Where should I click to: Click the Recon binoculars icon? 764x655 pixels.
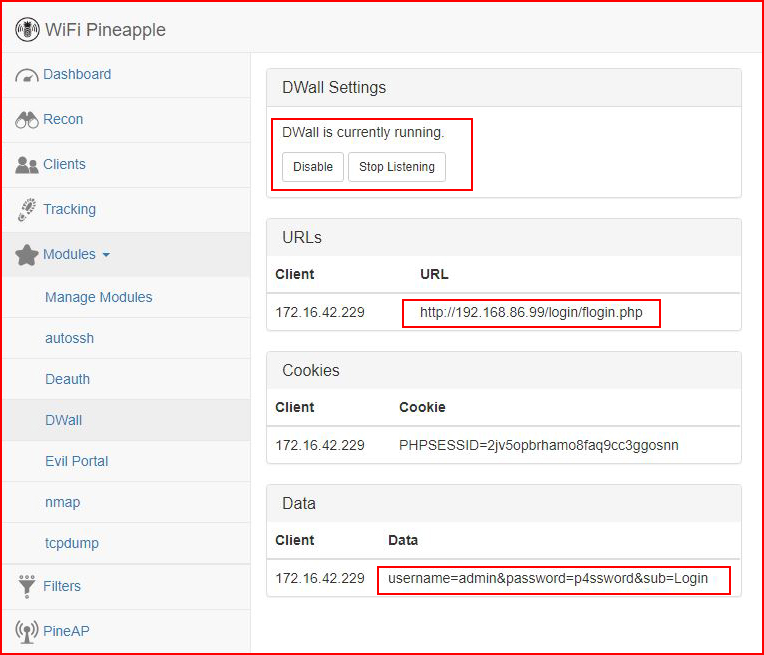coord(26,120)
